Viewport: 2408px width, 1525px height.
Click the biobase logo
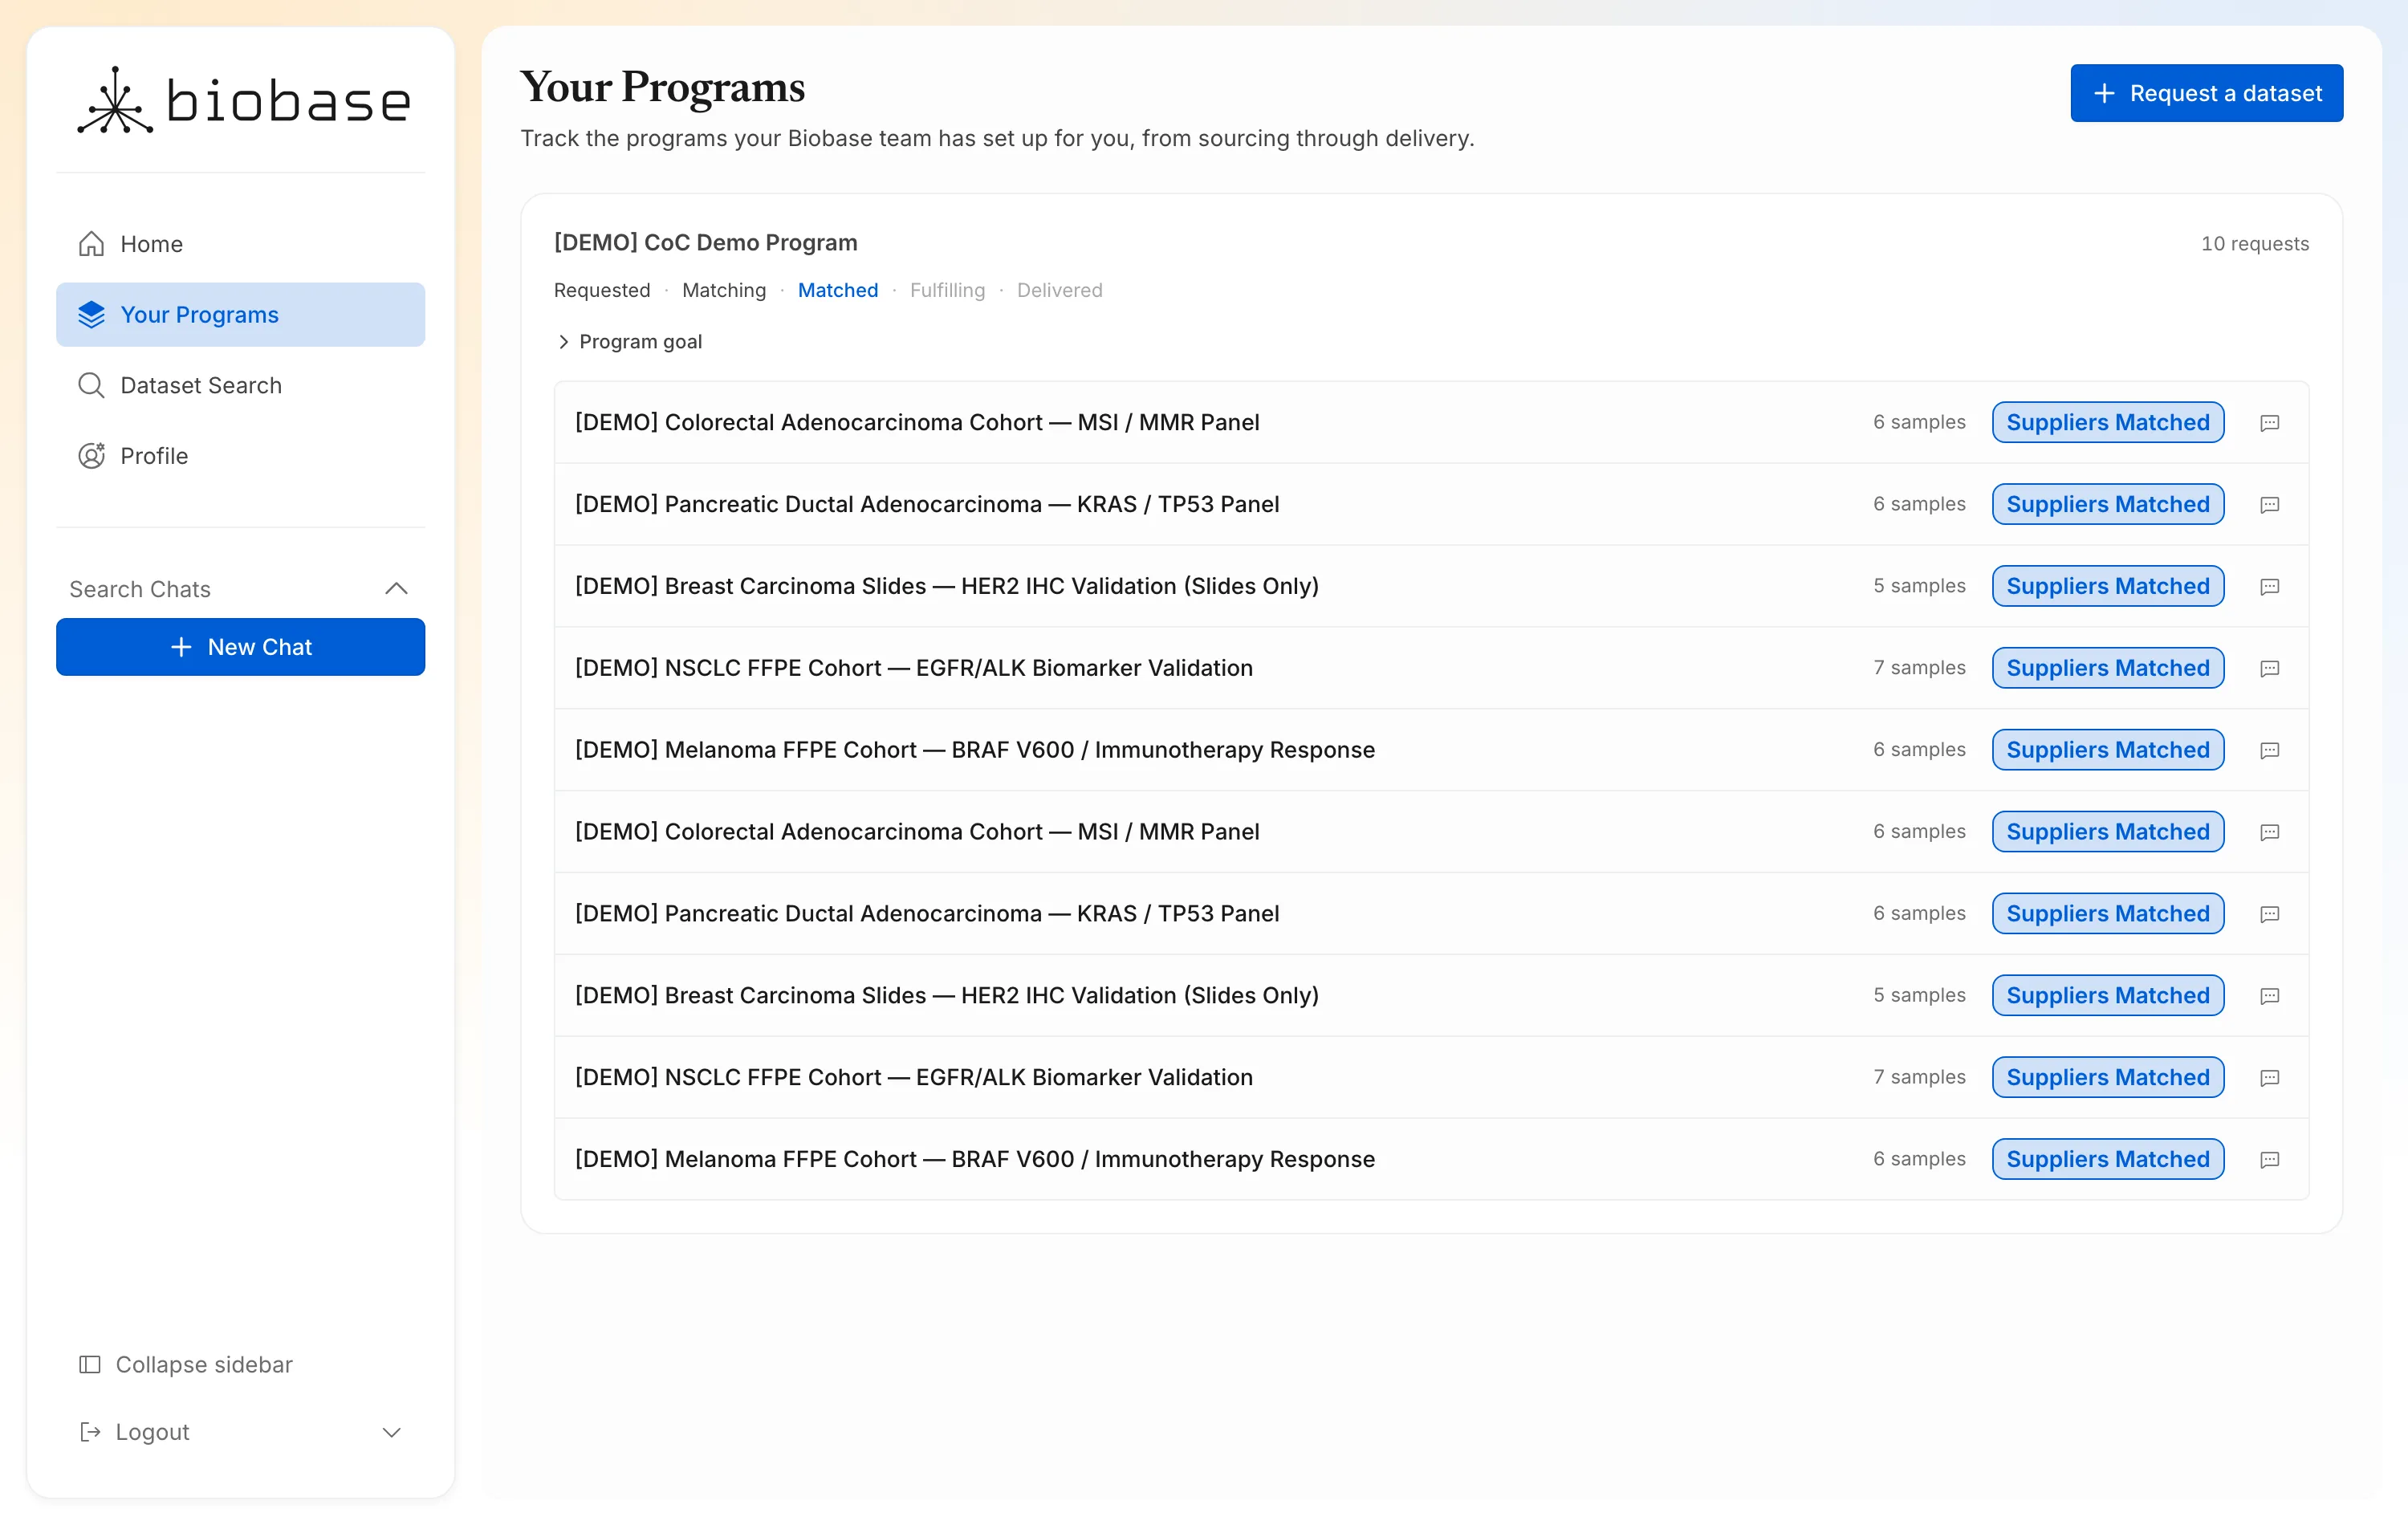[243, 101]
